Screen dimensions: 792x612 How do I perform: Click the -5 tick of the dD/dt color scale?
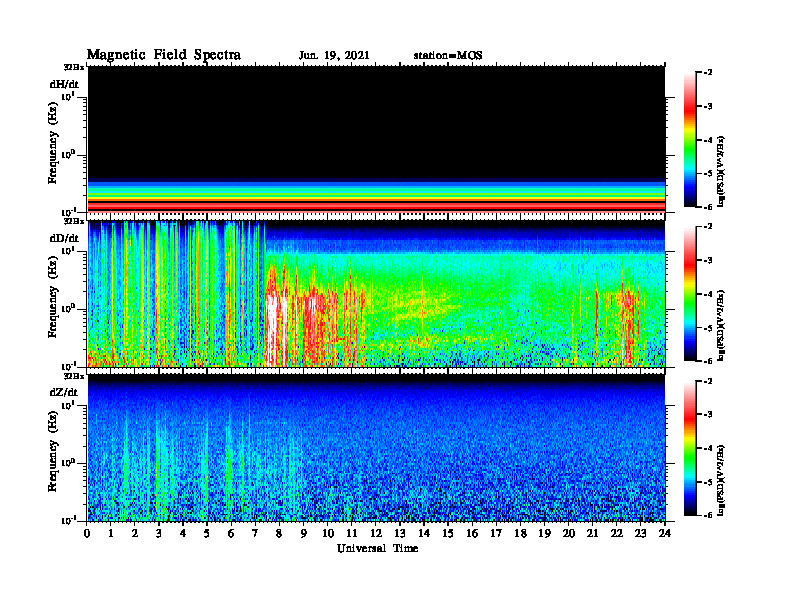(708, 328)
